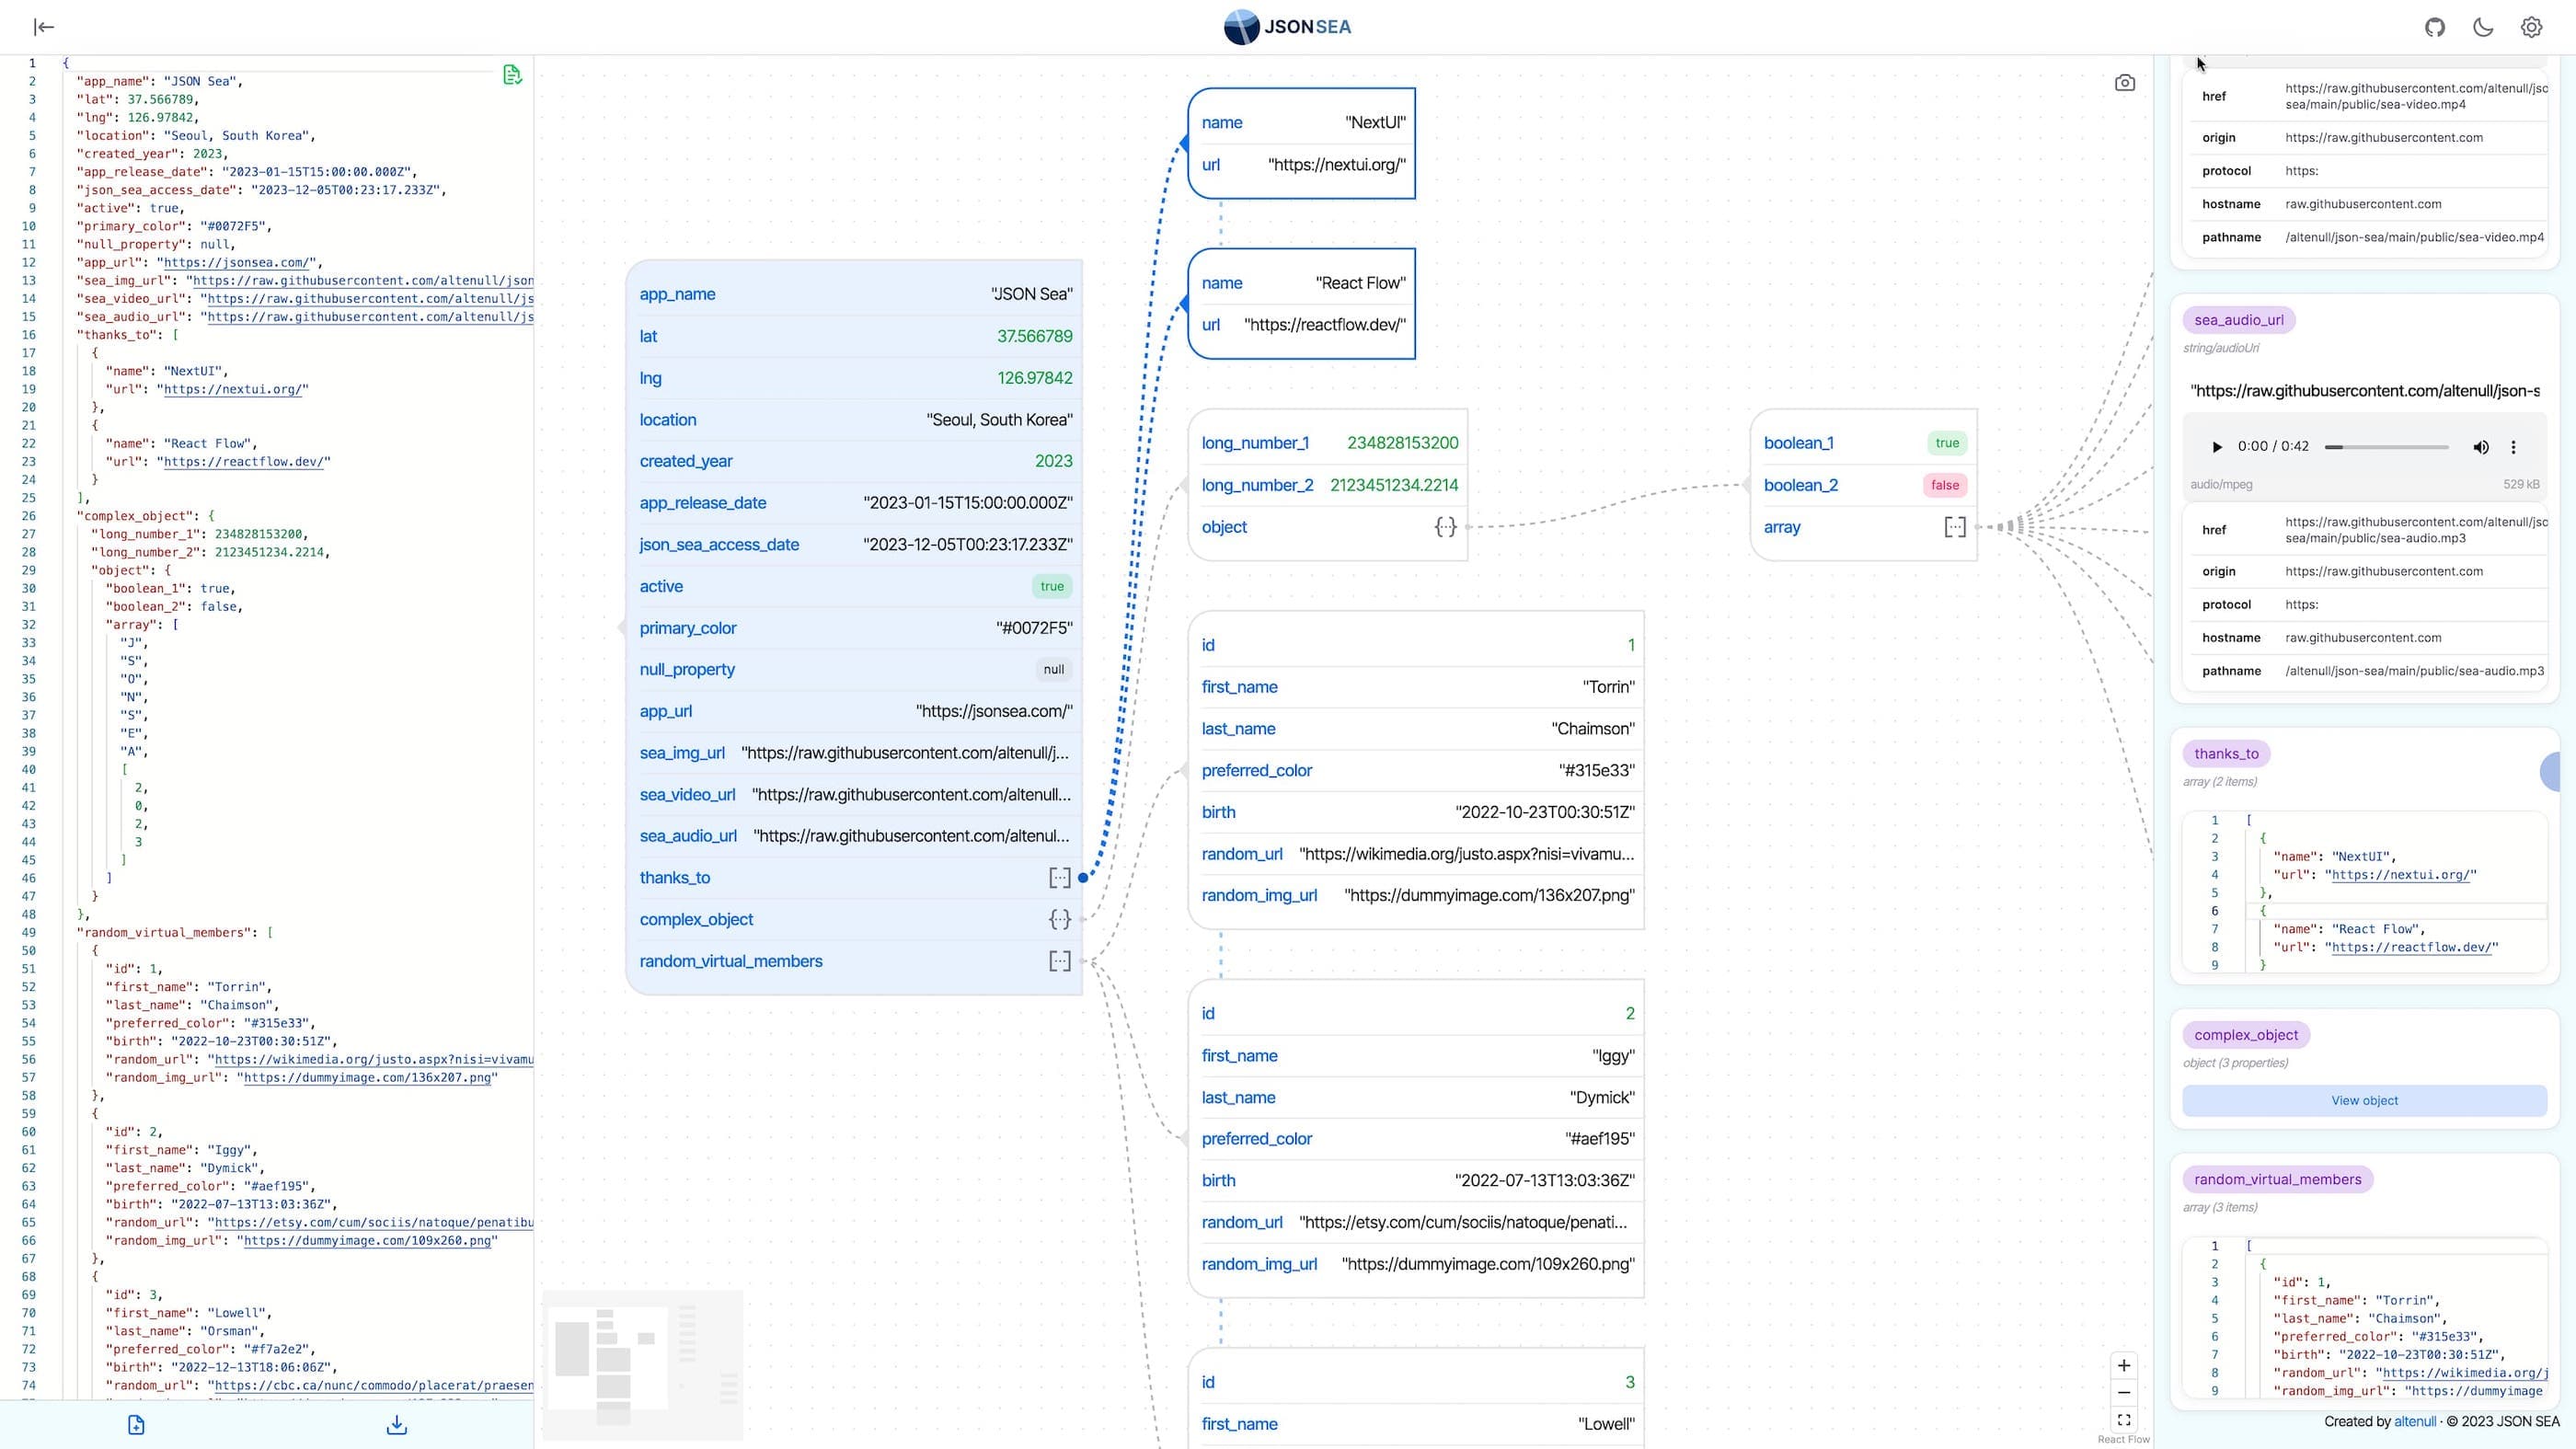Open the audio player's three-dot options menu
Screen dimensions: 2576x1449
(2514, 447)
